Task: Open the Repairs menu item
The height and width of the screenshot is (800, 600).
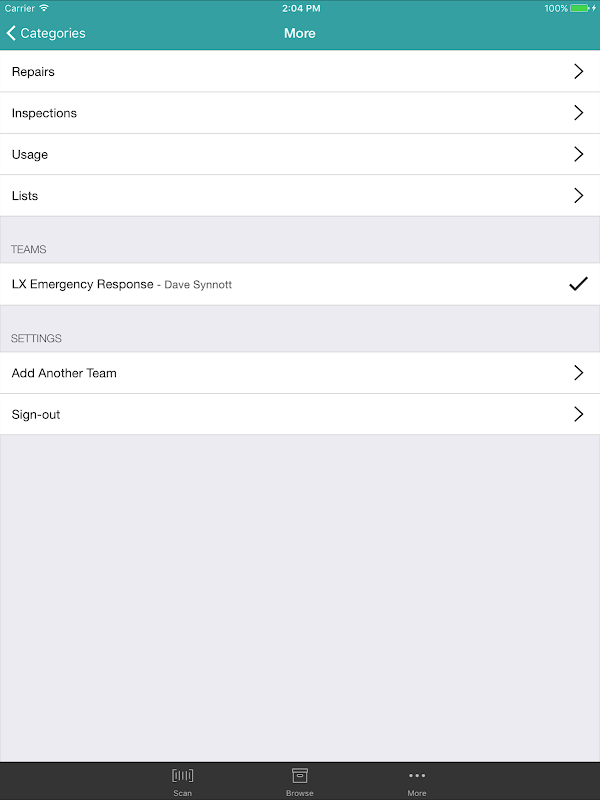Action: [34, 72]
